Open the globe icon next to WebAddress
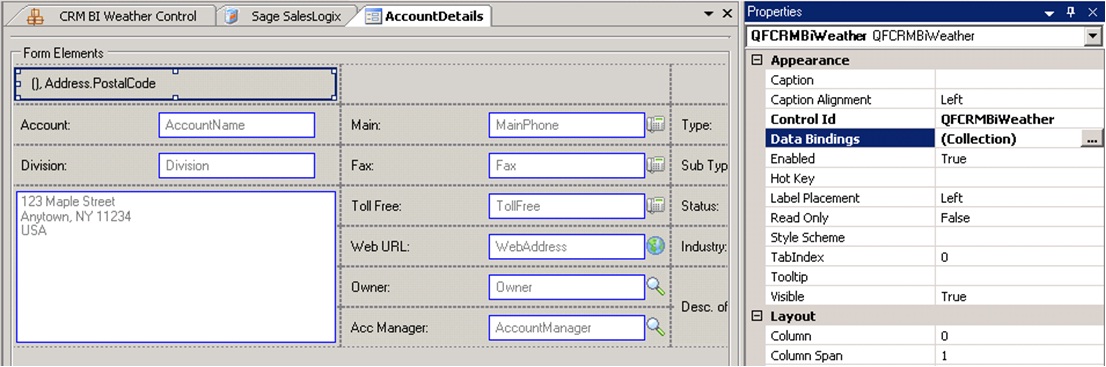 tap(656, 246)
